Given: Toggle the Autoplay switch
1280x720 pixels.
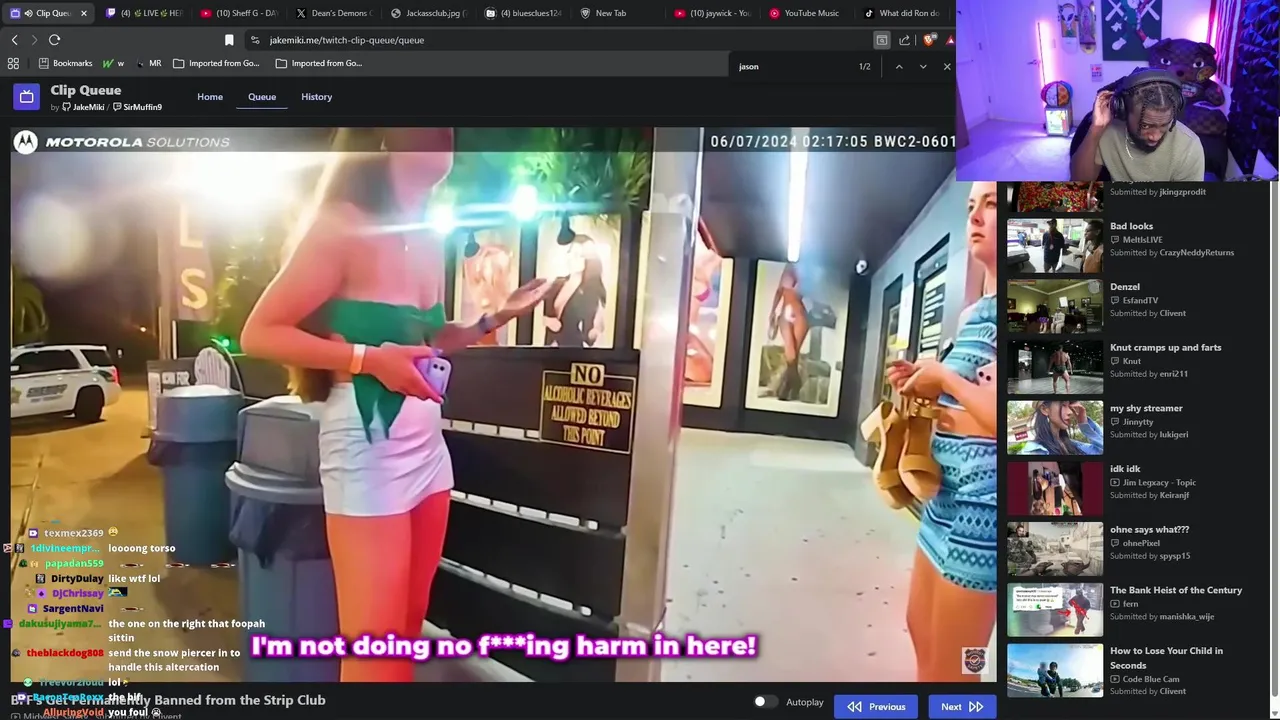Looking at the screenshot, I should point(765,702).
